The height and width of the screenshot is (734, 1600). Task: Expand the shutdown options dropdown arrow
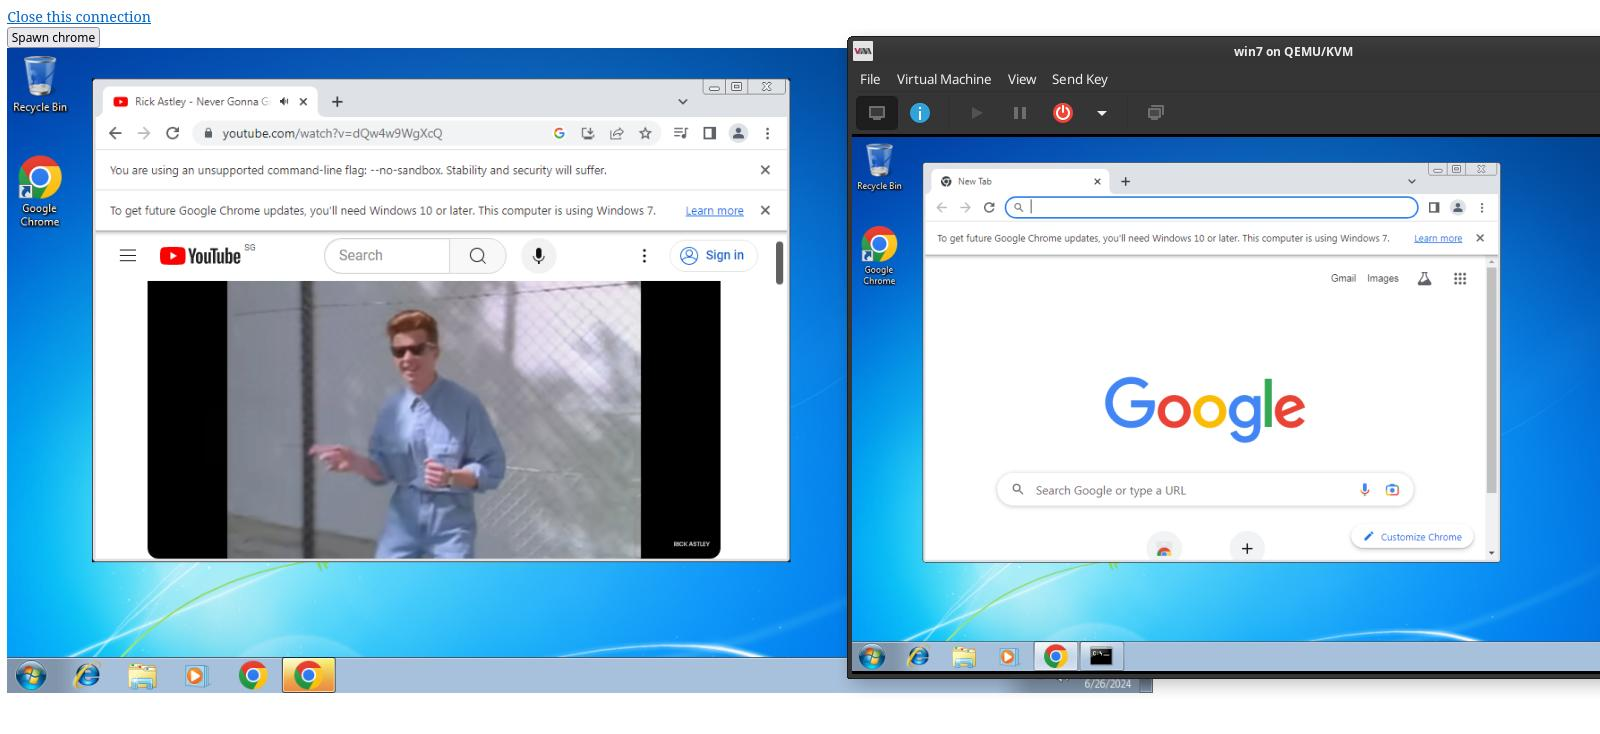point(1102,113)
